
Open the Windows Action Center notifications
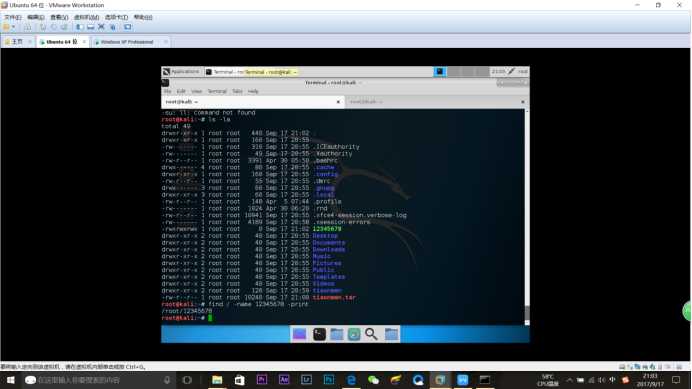(x=676, y=380)
